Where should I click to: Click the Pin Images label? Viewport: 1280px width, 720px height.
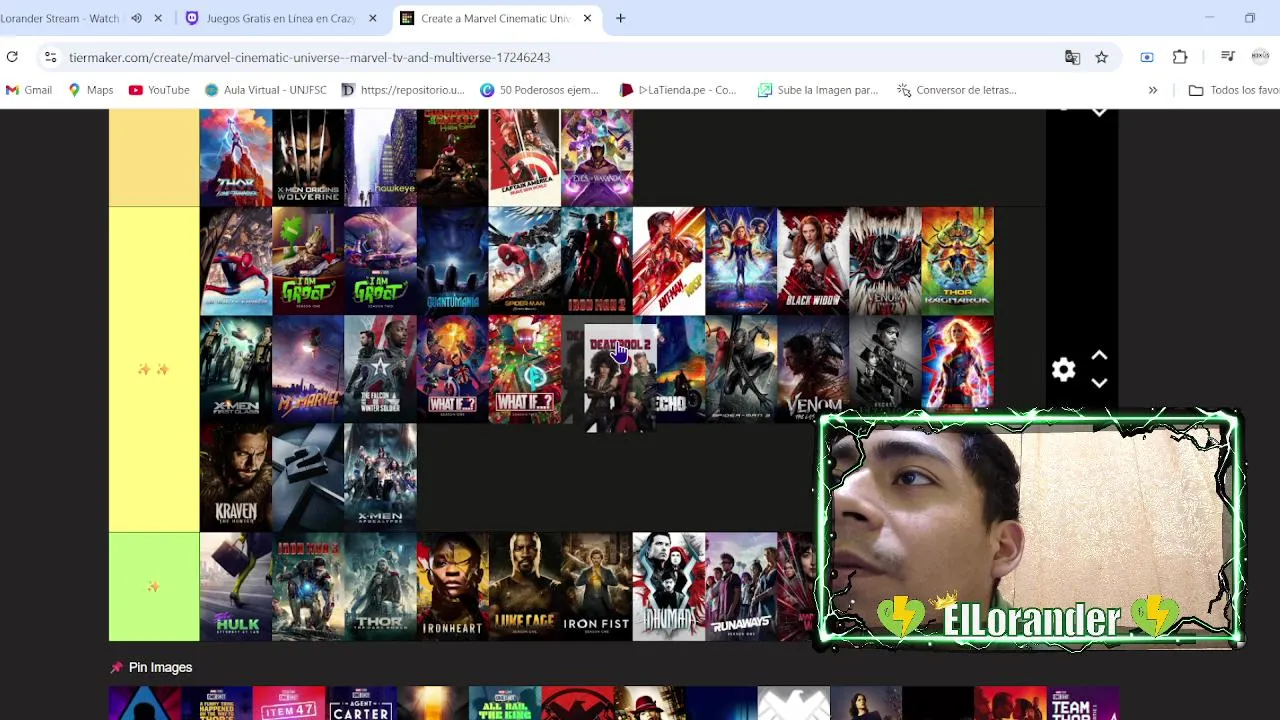point(160,667)
